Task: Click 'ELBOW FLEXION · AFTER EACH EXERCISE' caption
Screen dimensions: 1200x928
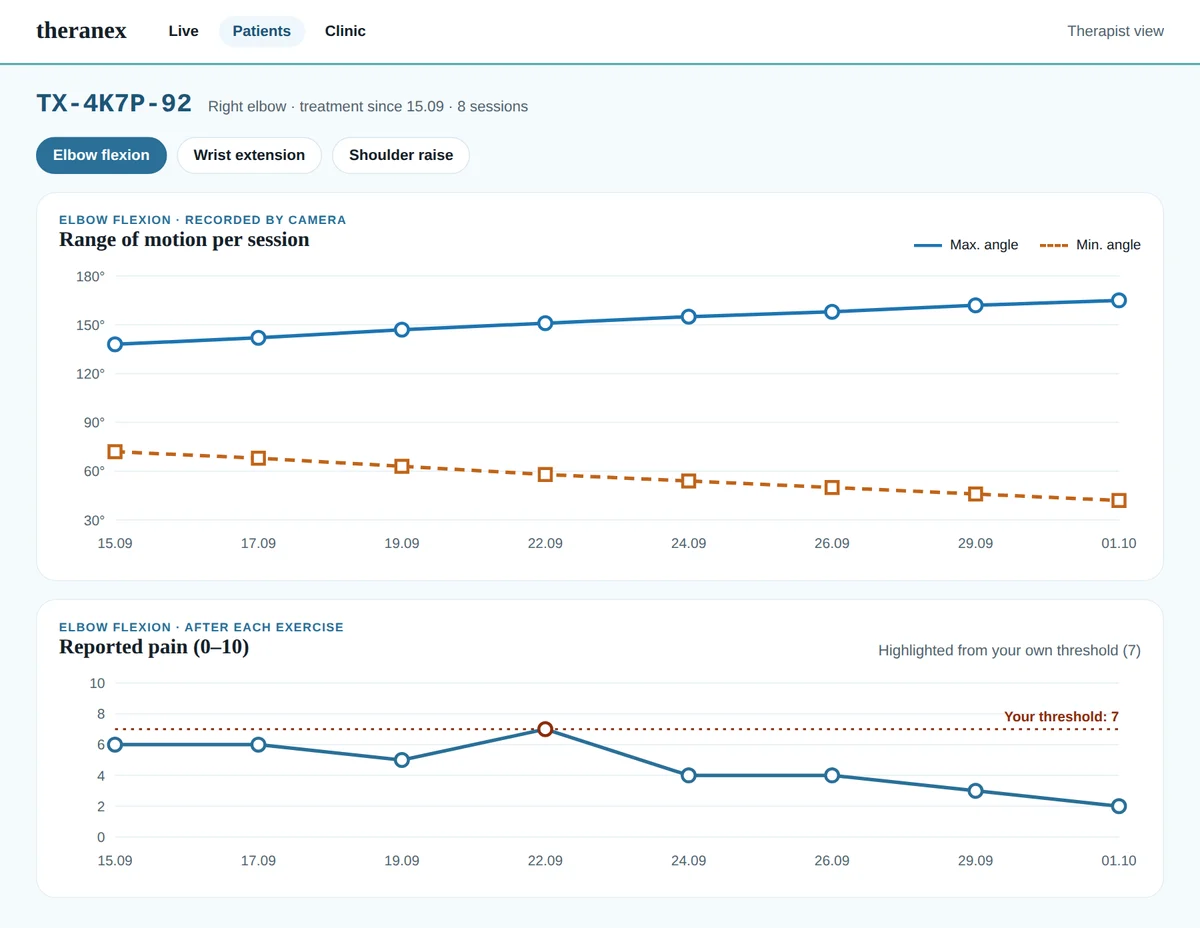Action: (x=201, y=628)
